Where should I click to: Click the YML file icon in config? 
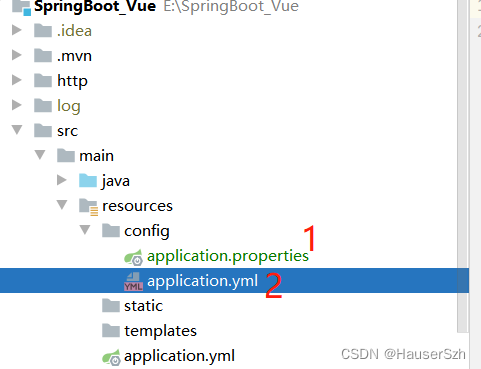[x=133, y=282]
